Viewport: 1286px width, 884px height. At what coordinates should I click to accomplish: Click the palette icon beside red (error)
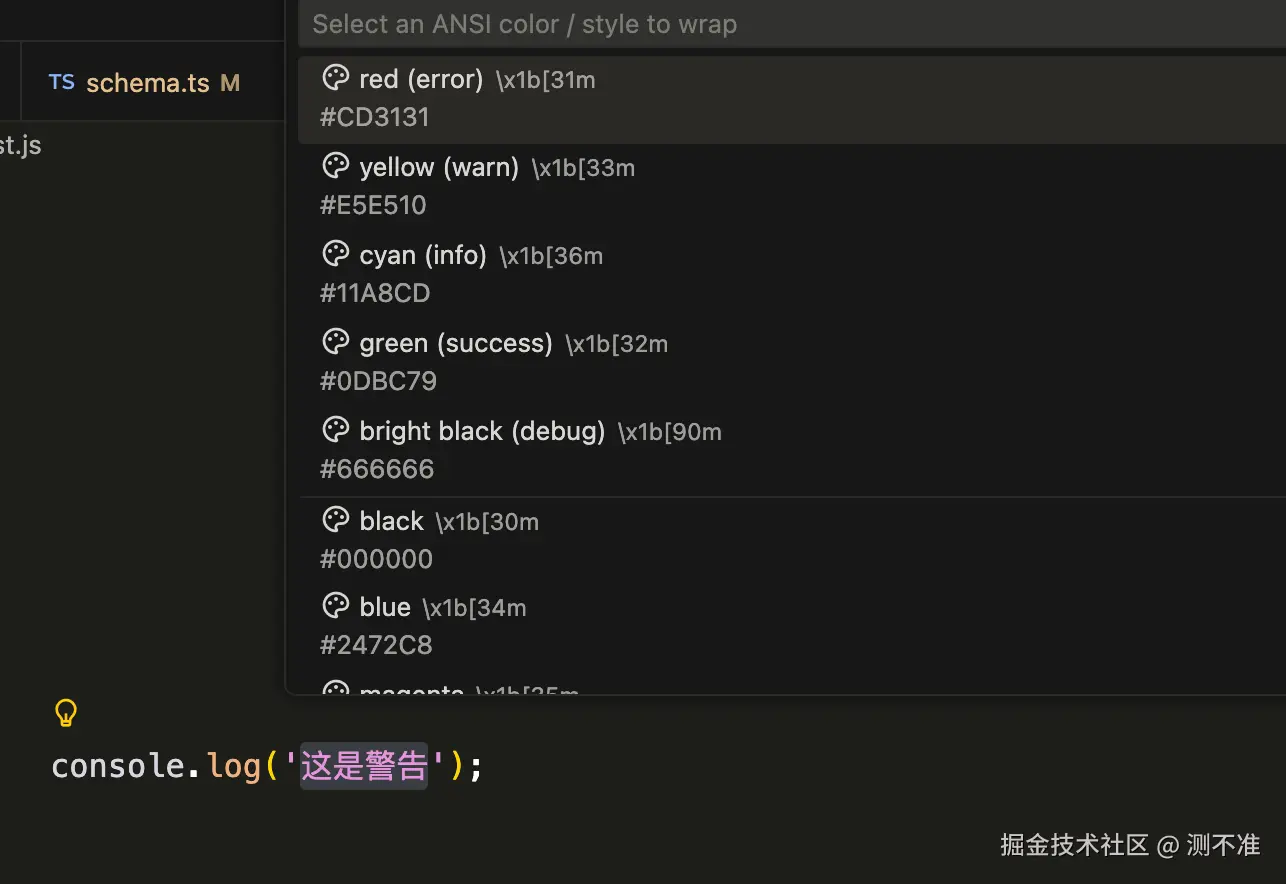336,78
